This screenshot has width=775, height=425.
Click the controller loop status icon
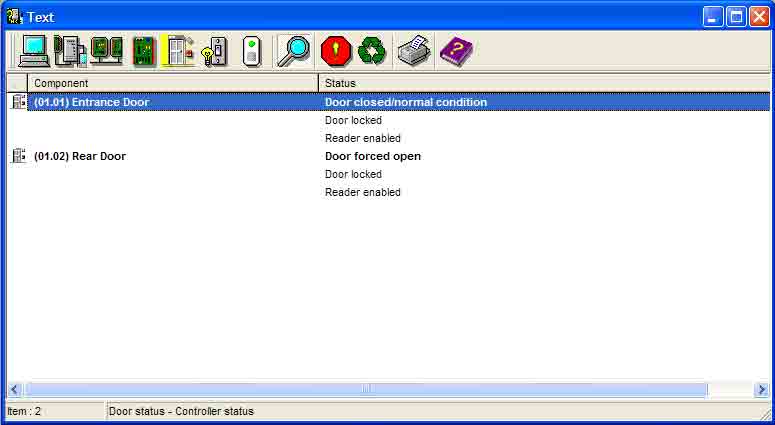[x=107, y=51]
